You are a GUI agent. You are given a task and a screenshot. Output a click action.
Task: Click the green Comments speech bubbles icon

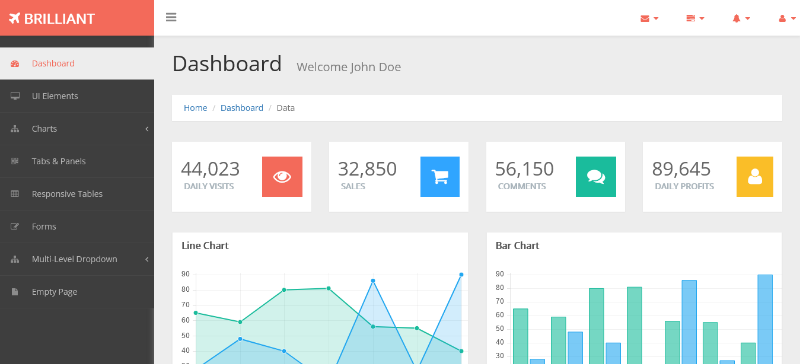pyautogui.click(x=596, y=177)
